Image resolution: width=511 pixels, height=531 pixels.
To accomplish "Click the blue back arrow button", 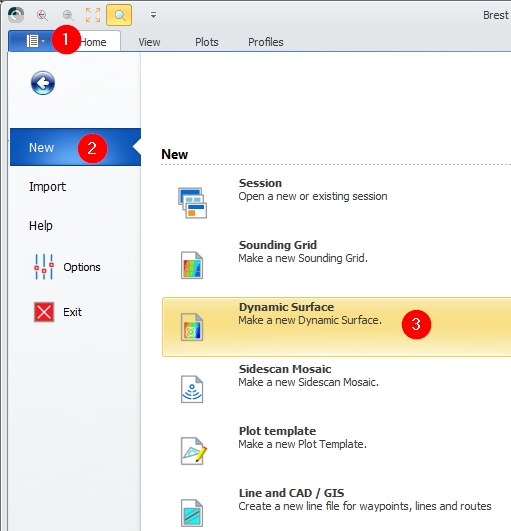I will coord(43,83).
